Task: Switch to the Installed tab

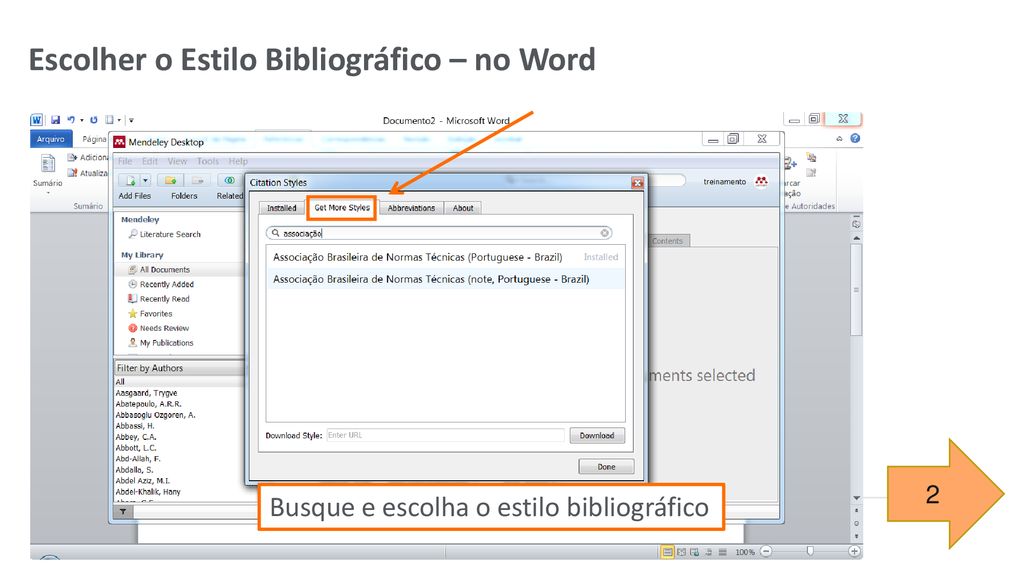Action: coord(281,208)
